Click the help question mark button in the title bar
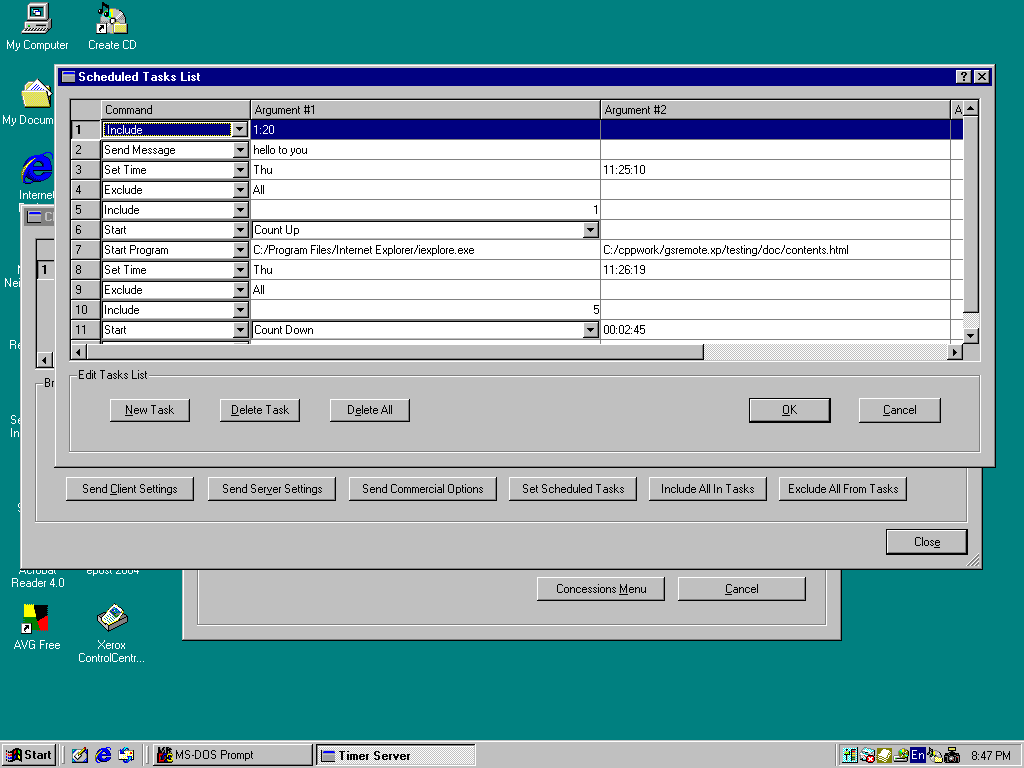Image resolution: width=1024 pixels, height=768 pixels. coord(964,77)
